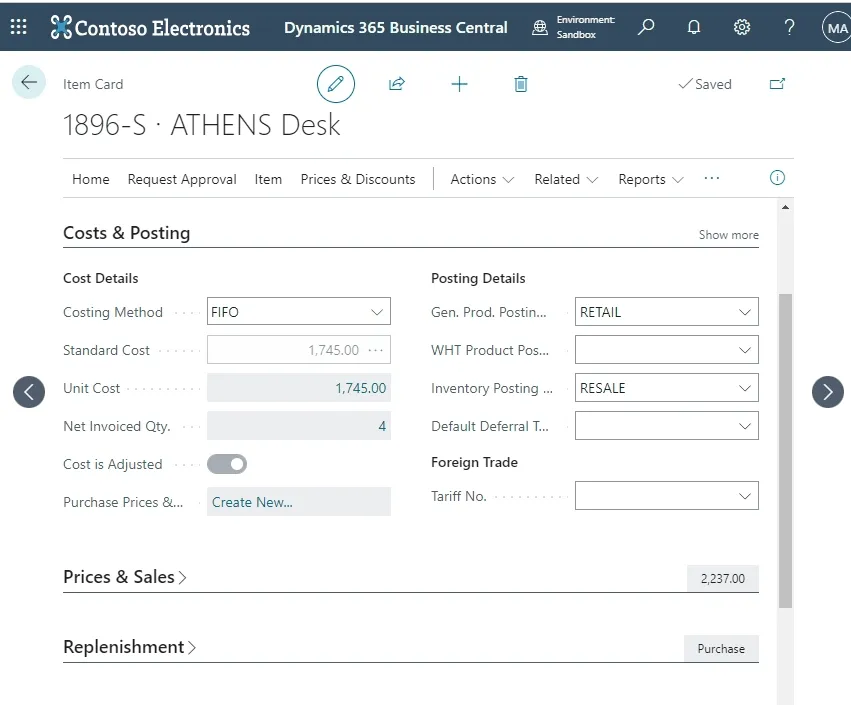Viewport: 851px width, 705px height.
Task: Click the vertical scrollbar thumb
Action: pyautogui.click(x=785, y=450)
